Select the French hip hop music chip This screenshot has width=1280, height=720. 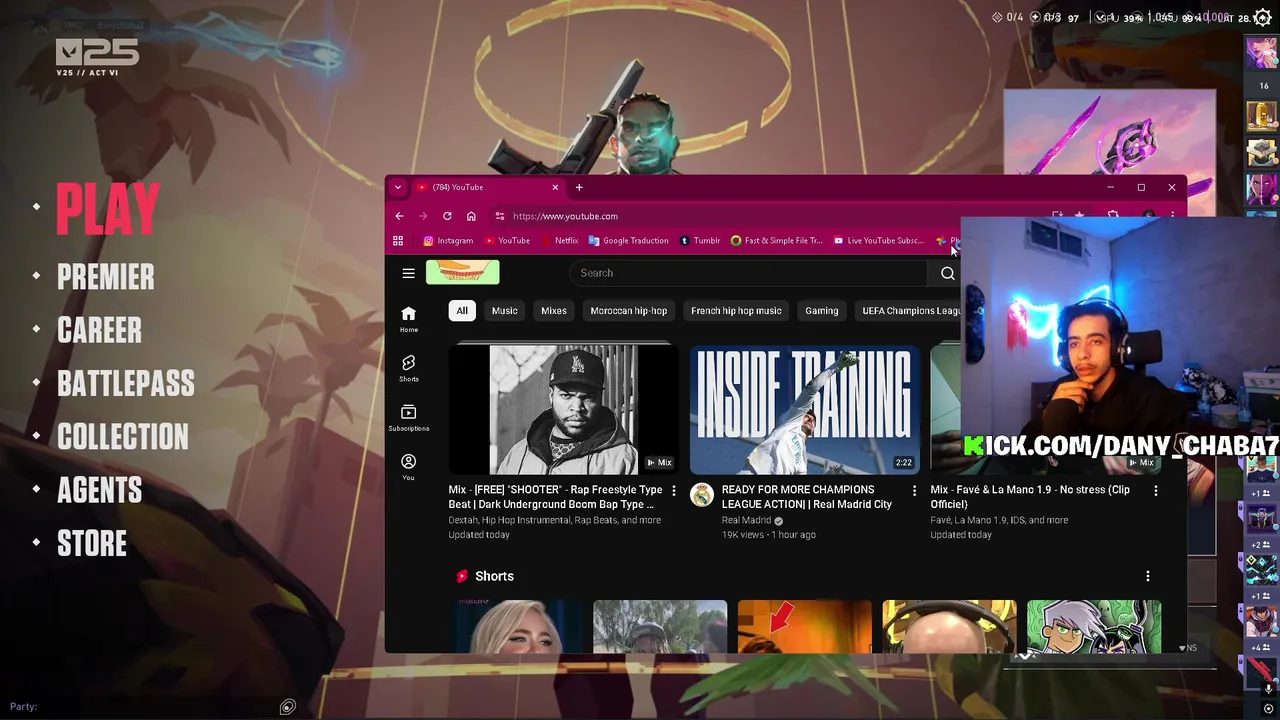736,311
